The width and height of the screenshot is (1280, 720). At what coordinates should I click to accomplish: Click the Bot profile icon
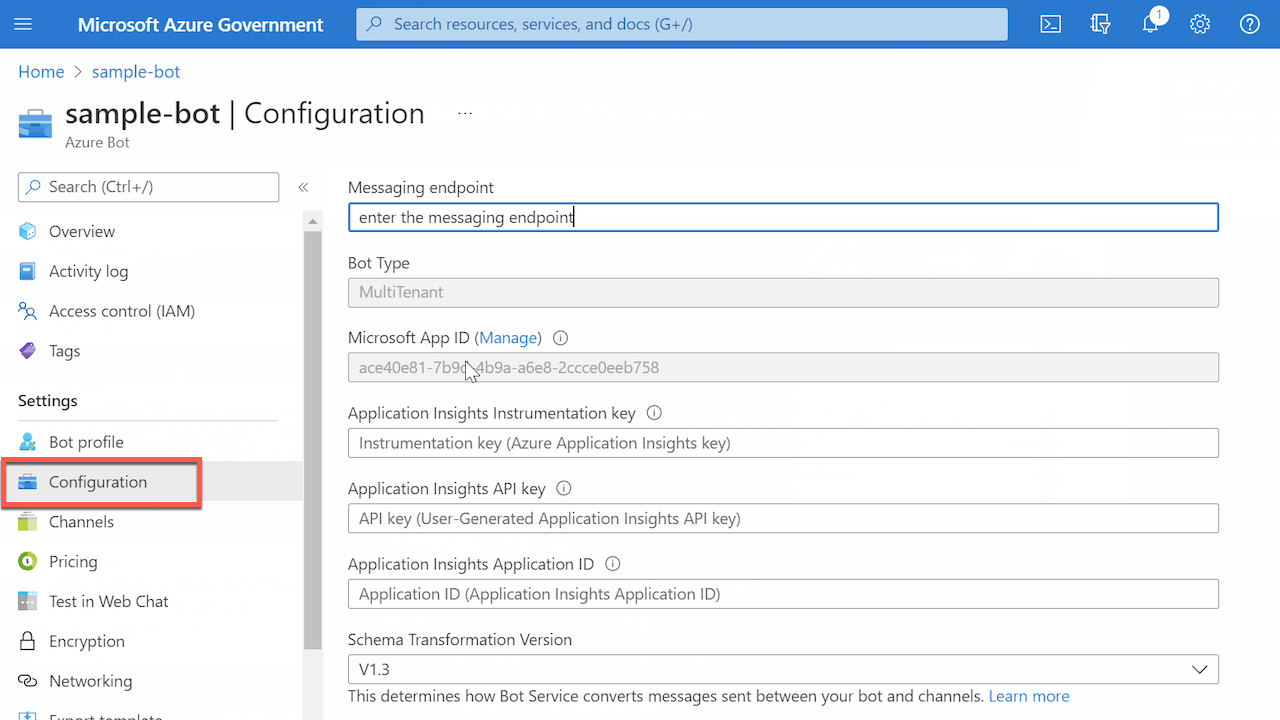click(28, 442)
